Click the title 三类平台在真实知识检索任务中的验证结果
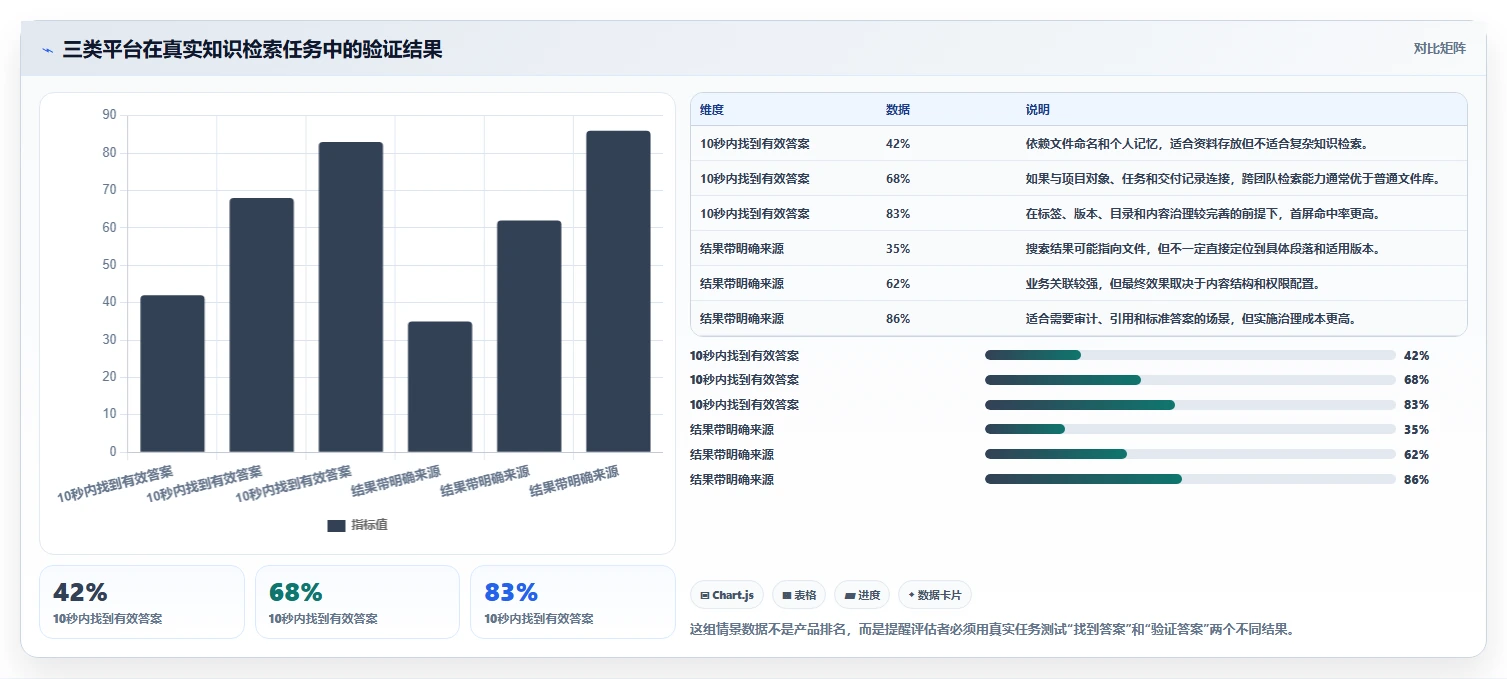Screen dimensions: 1507x679 tap(252, 49)
